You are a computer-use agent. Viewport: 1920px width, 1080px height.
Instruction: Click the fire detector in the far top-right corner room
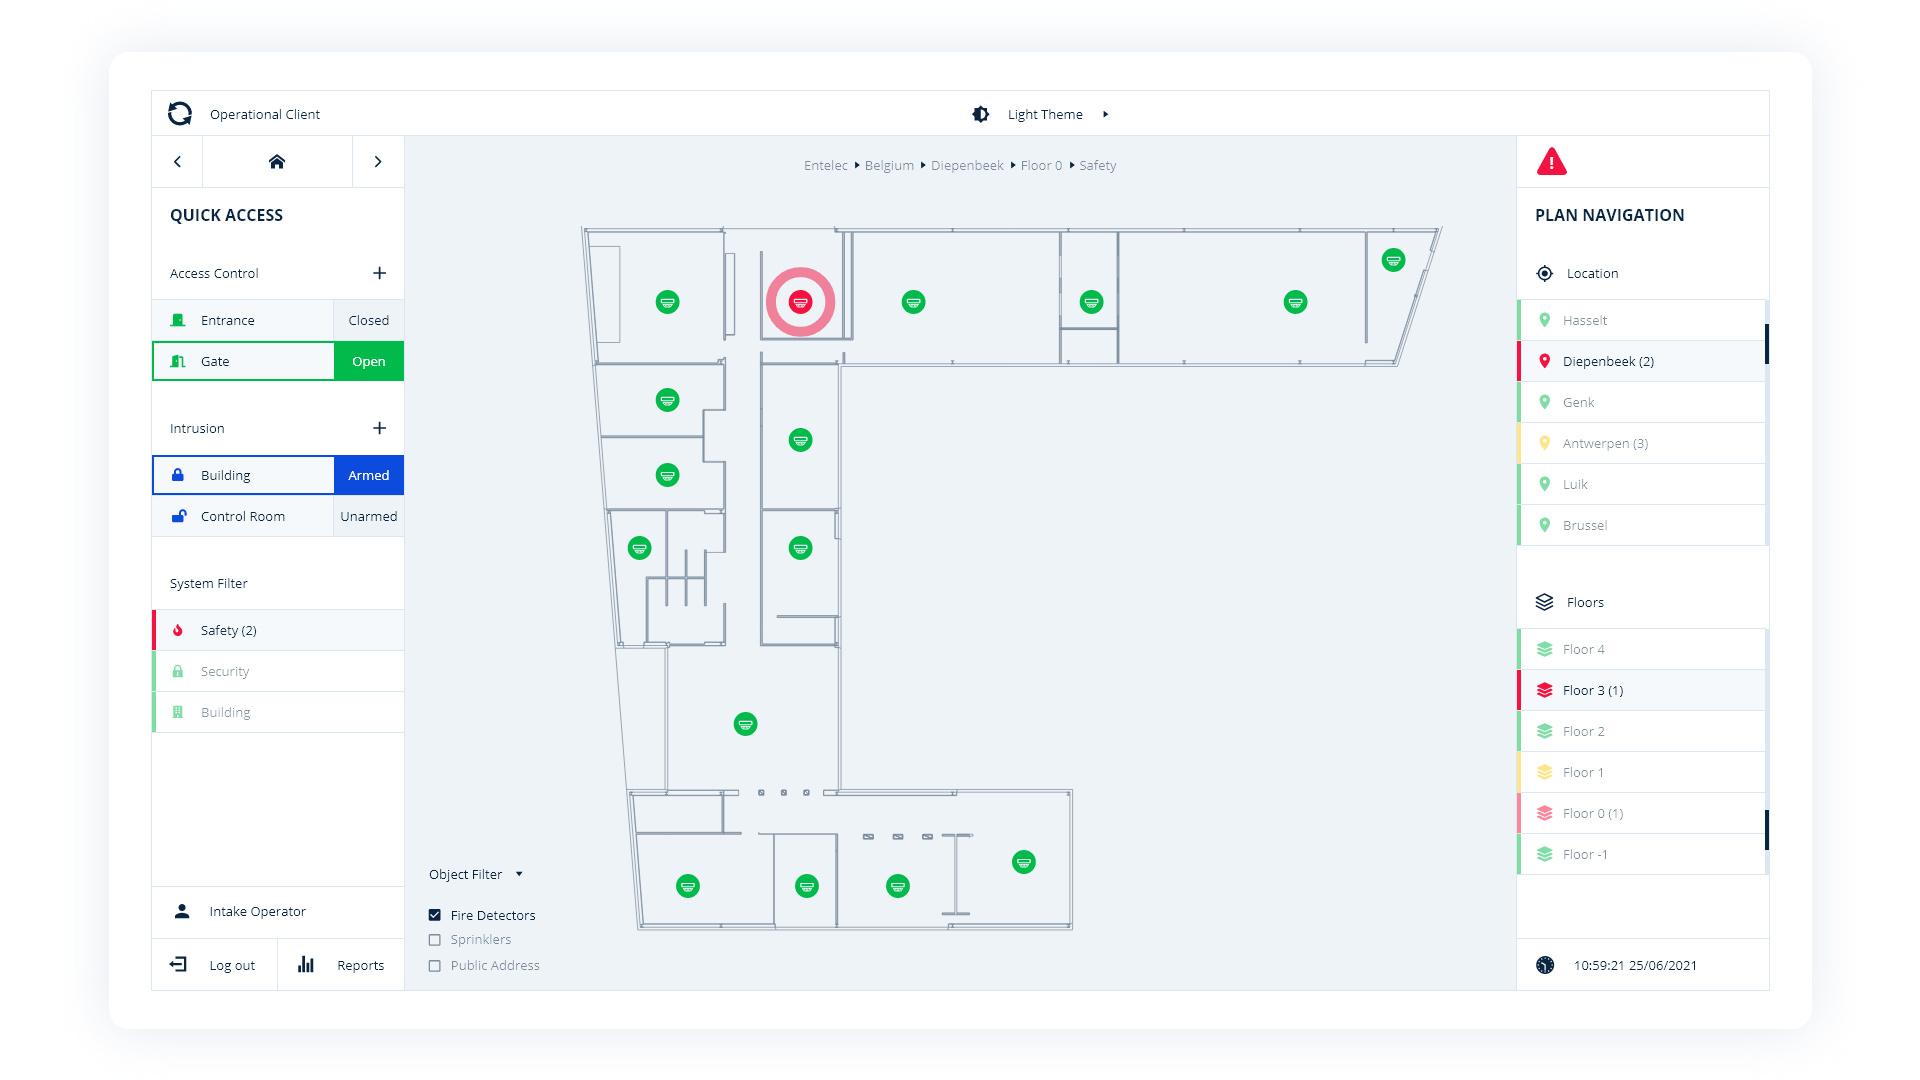pos(1393,260)
